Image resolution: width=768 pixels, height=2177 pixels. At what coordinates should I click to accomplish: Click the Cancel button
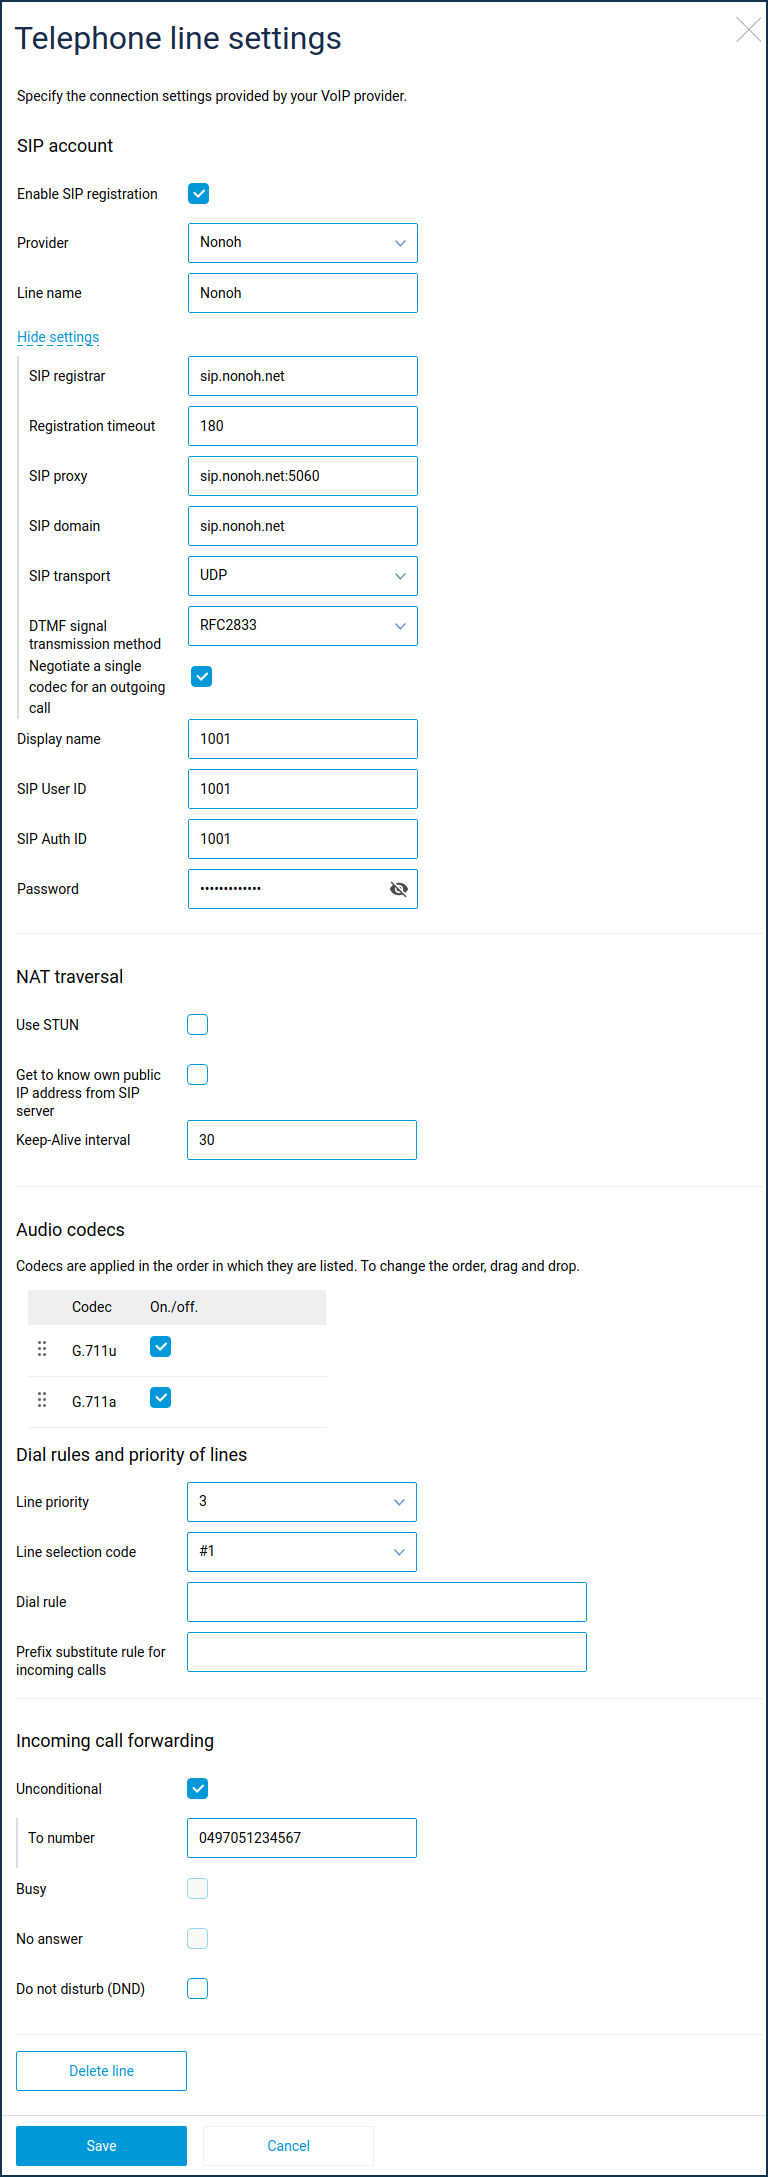pos(288,2146)
